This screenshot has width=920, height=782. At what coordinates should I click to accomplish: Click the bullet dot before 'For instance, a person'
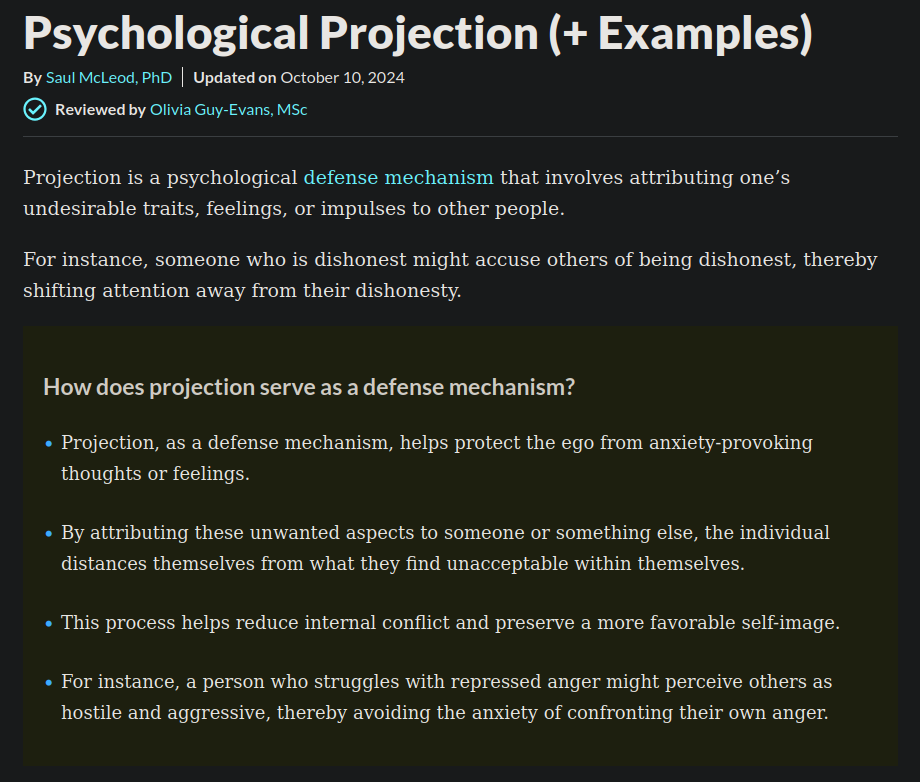[x=49, y=683]
